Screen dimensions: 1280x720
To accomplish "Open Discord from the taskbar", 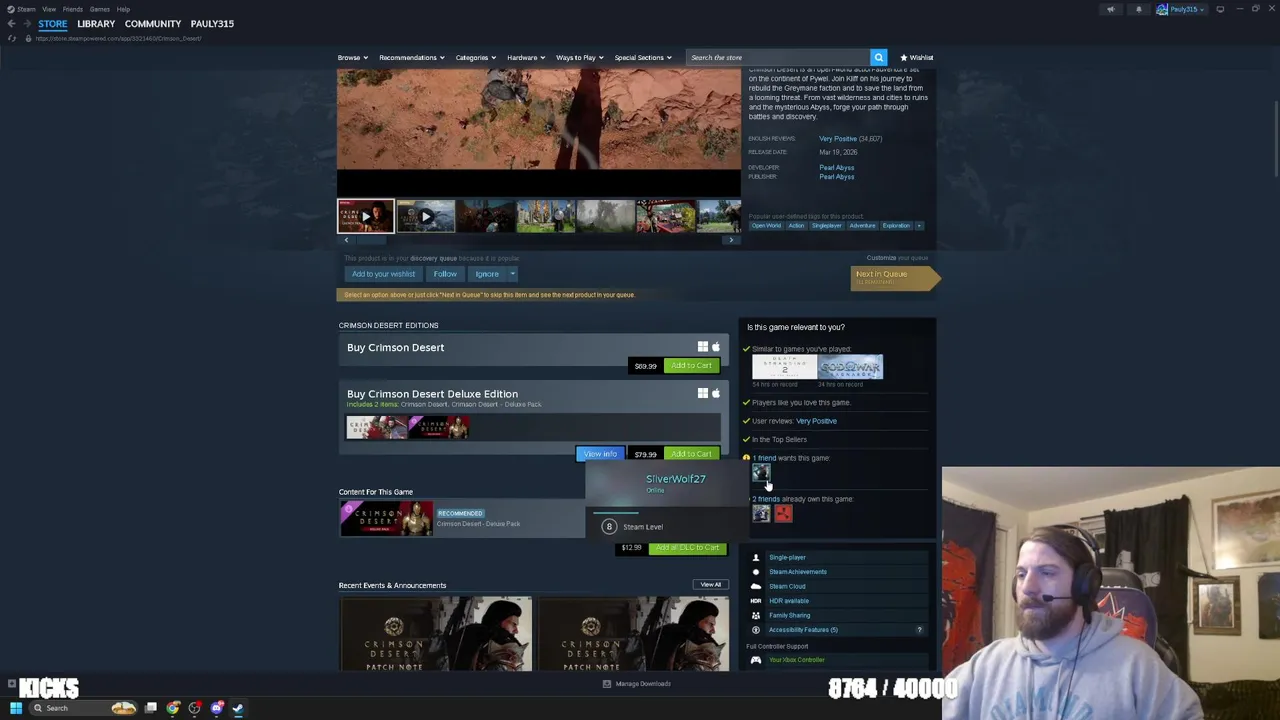I will (x=217, y=708).
